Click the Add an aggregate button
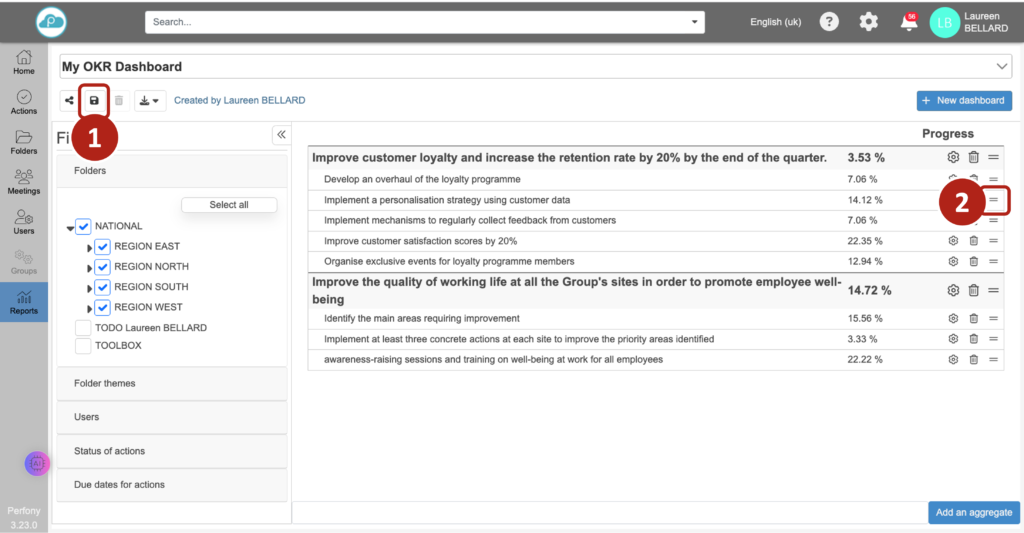This screenshot has height=533, width=1024. (973, 513)
